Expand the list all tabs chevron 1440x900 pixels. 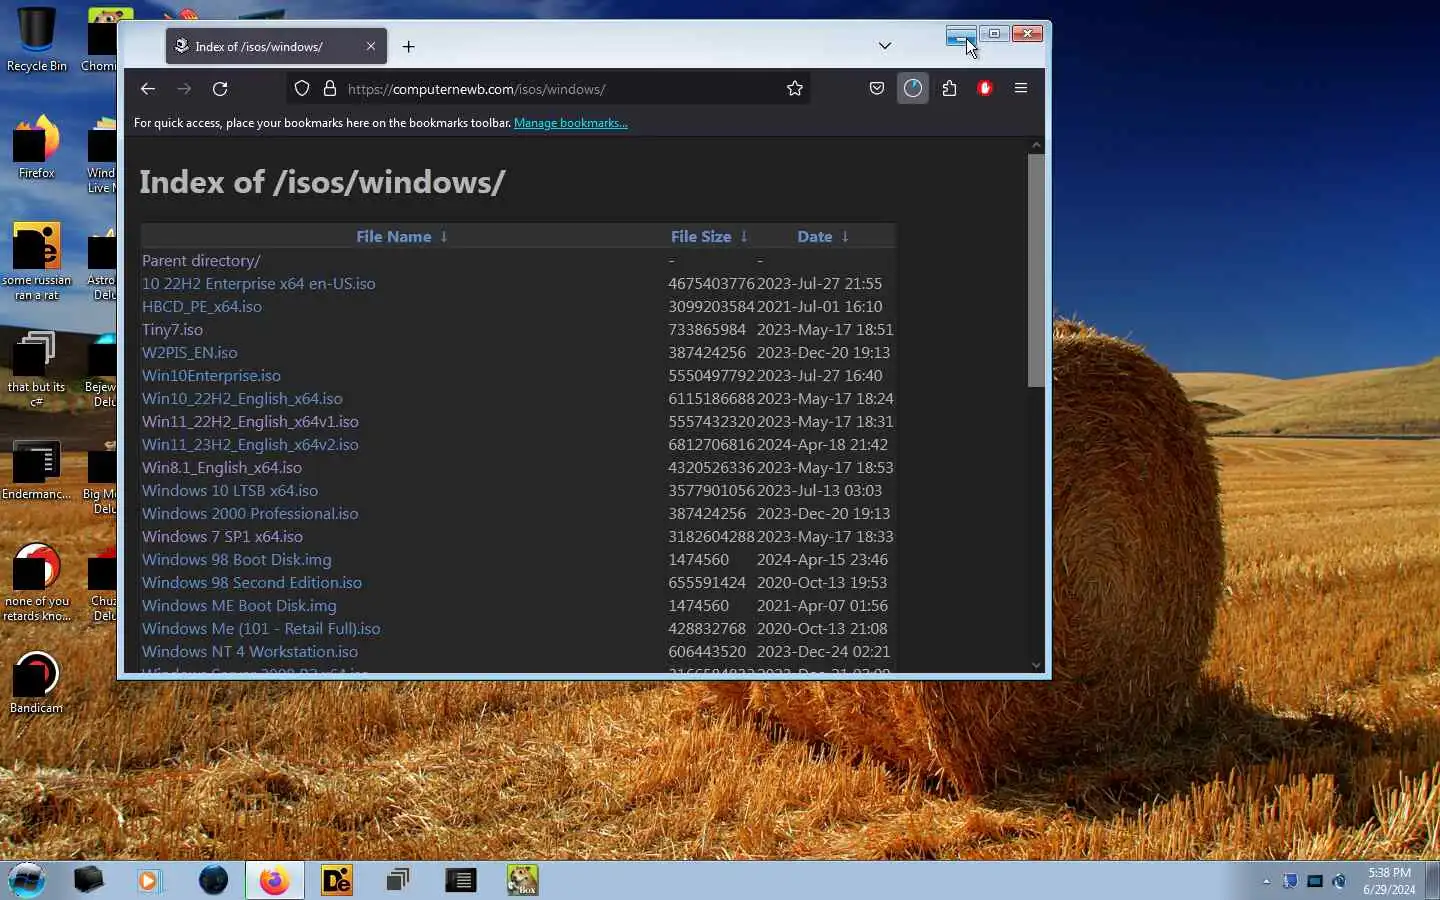click(885, 46)
